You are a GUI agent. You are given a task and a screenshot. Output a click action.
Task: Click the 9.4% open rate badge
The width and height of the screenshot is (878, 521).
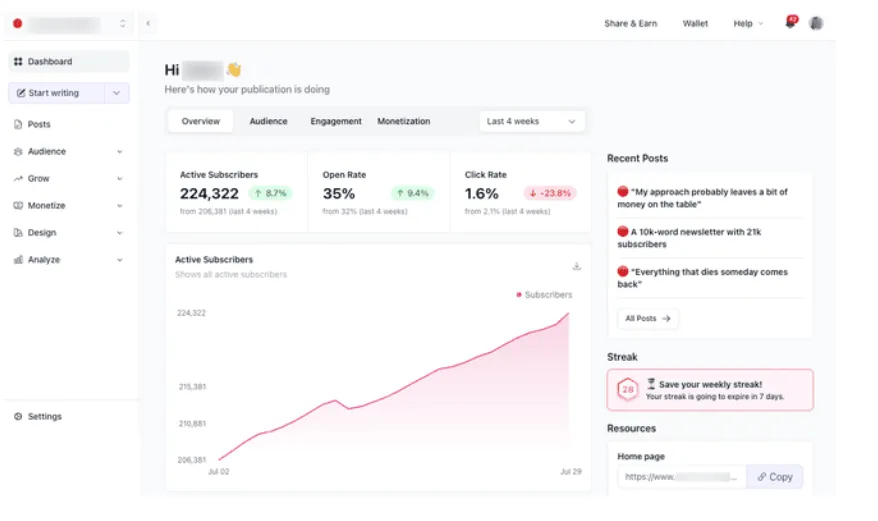tap(413, 193)
